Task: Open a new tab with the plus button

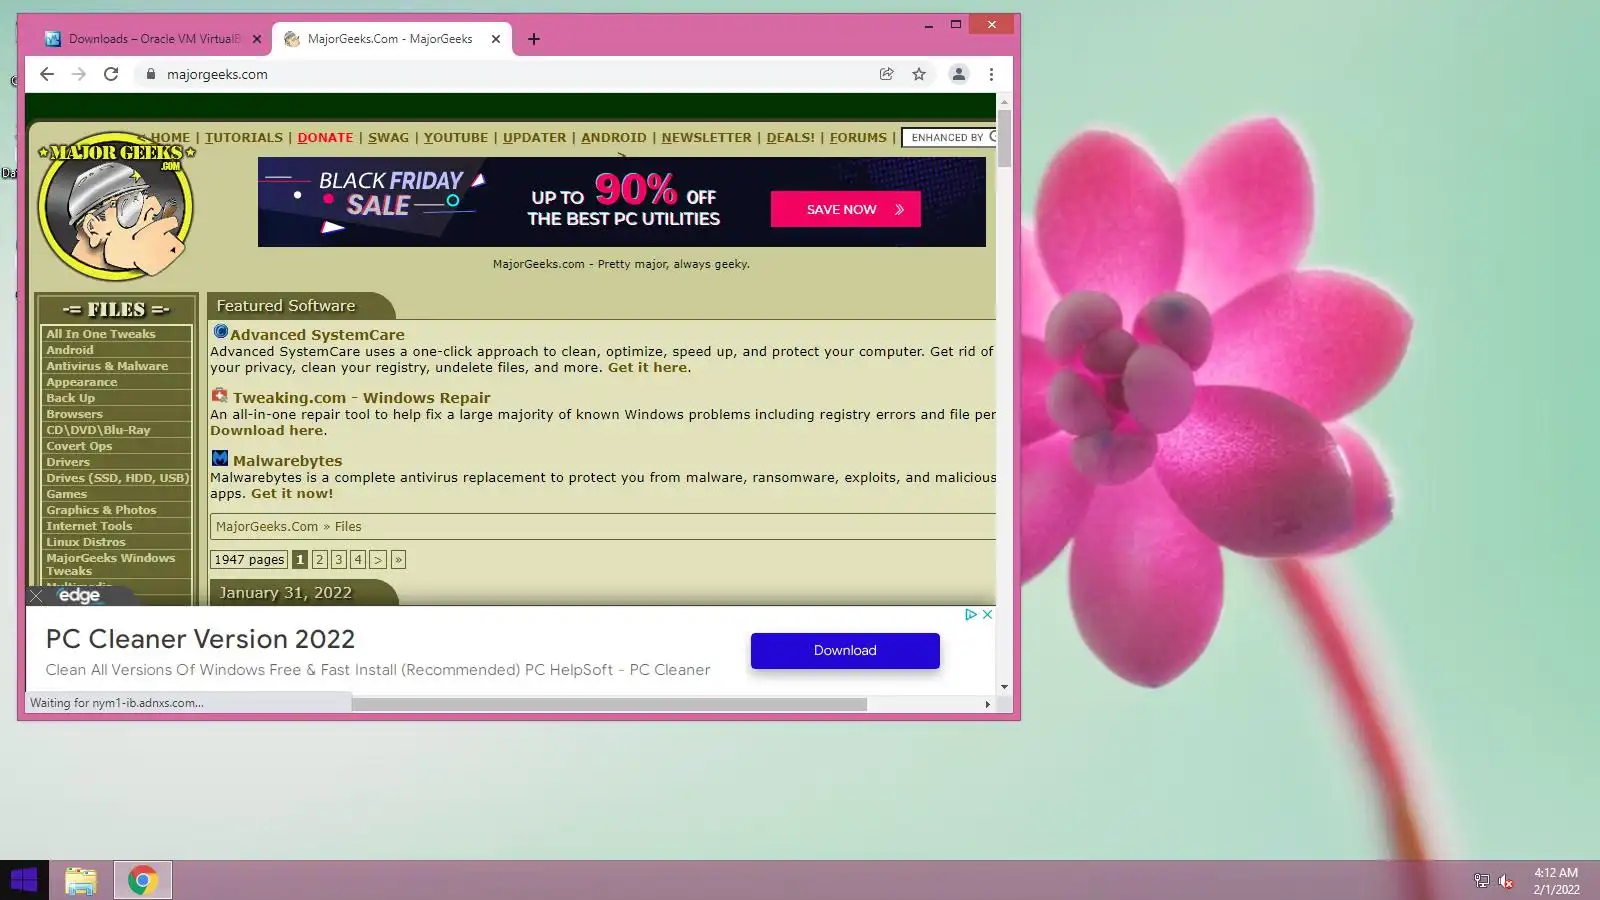Action: pos(534,39)
